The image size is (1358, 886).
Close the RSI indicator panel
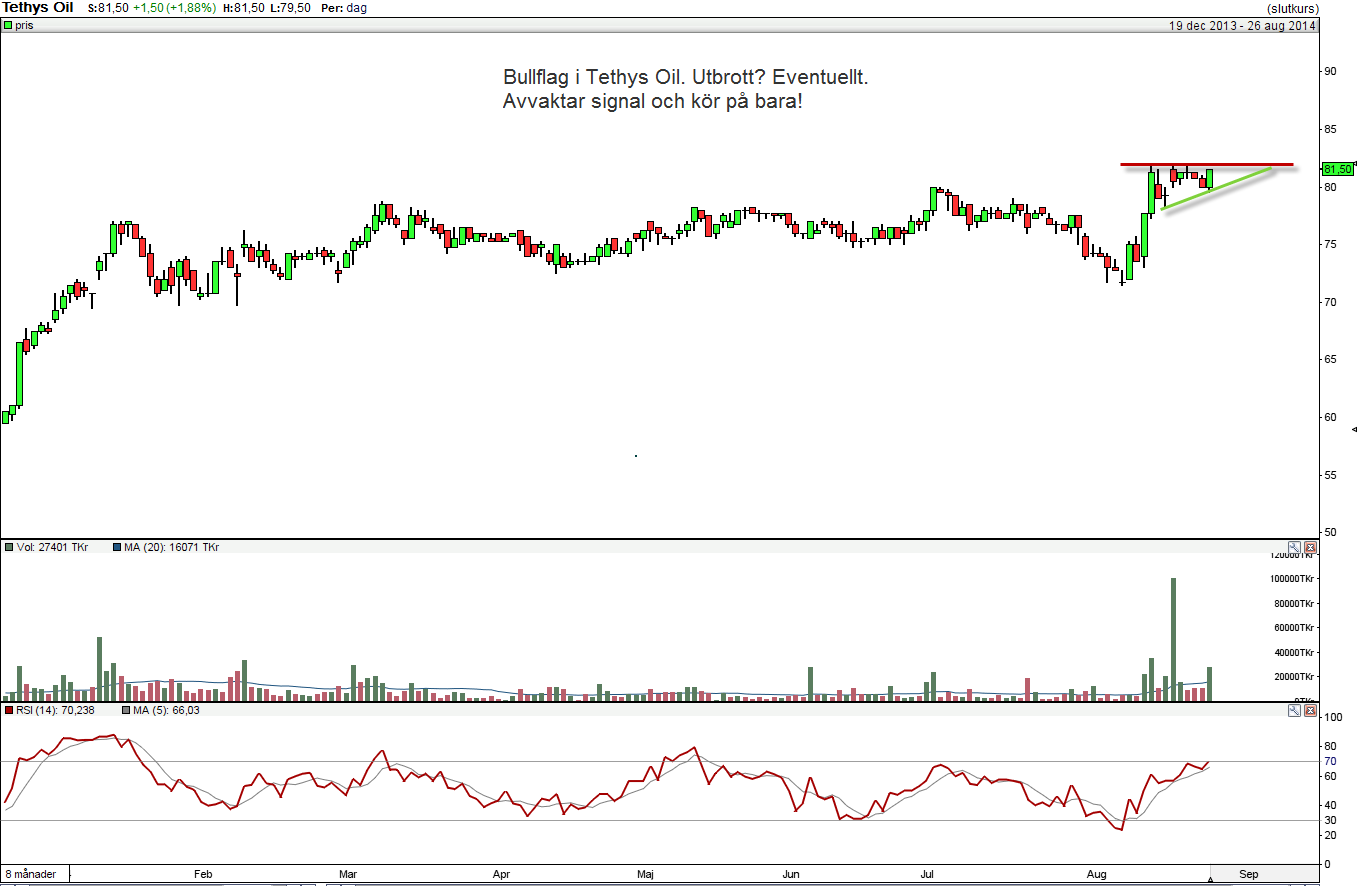(x=1311, y=711)
